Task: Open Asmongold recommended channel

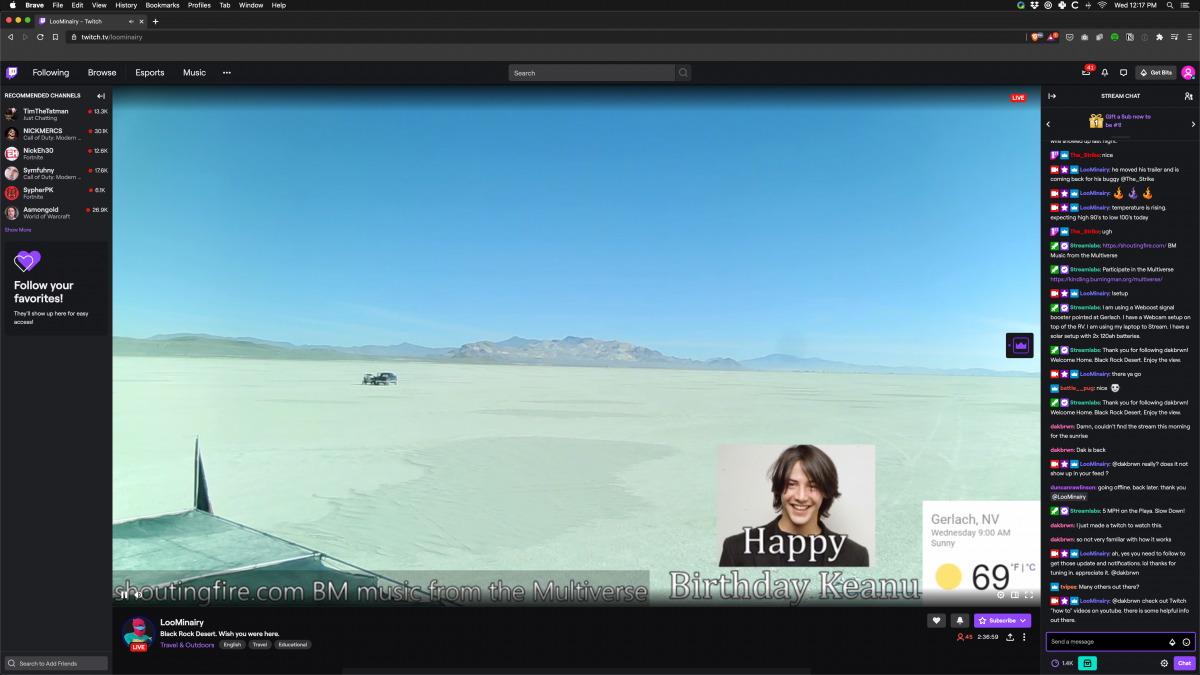Action: tap(55, 212)
